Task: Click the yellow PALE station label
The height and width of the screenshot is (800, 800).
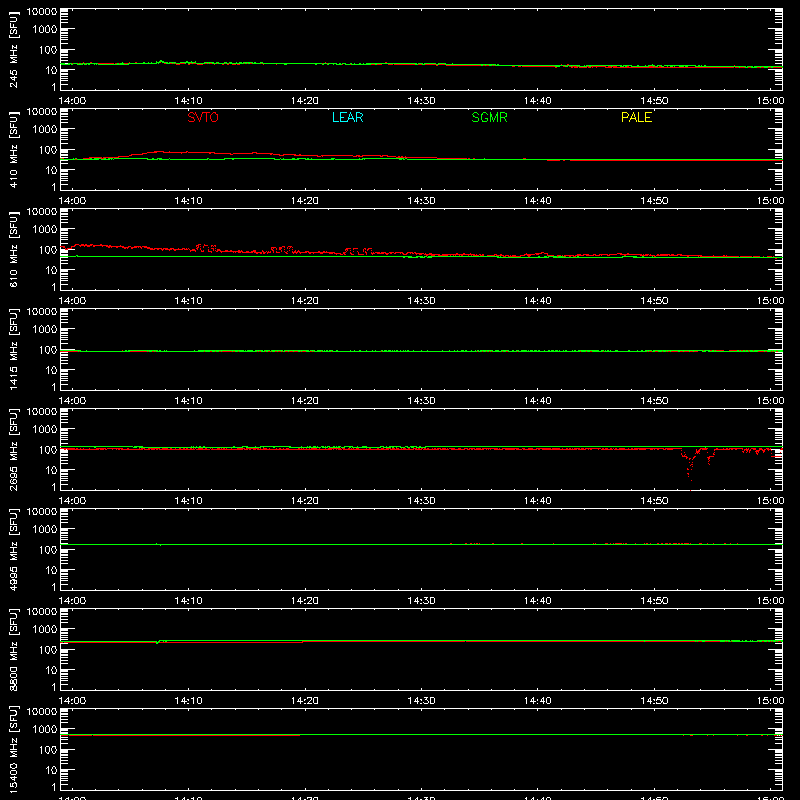Action: [636, 117]
